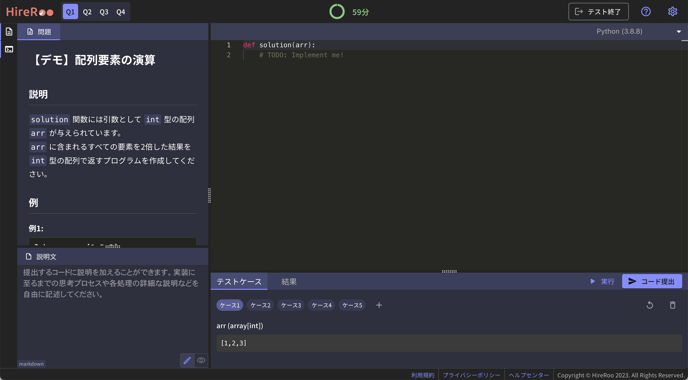Select the テストケース tab
The image size is (688, 380).
(239, 281)
